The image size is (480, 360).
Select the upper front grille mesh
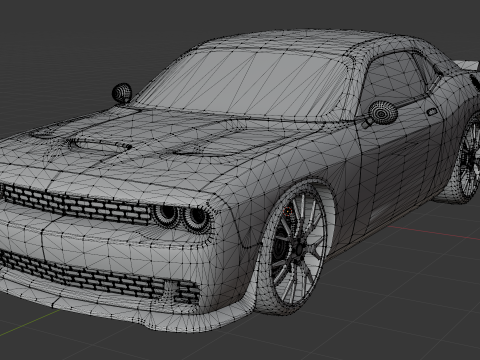click(x=77, y=203)
